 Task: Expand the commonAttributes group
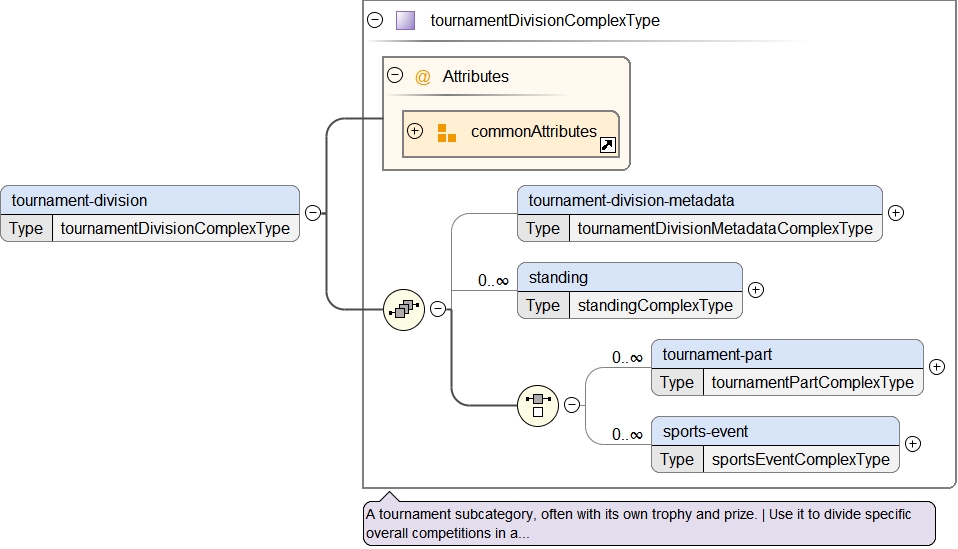tap(415, 131)
